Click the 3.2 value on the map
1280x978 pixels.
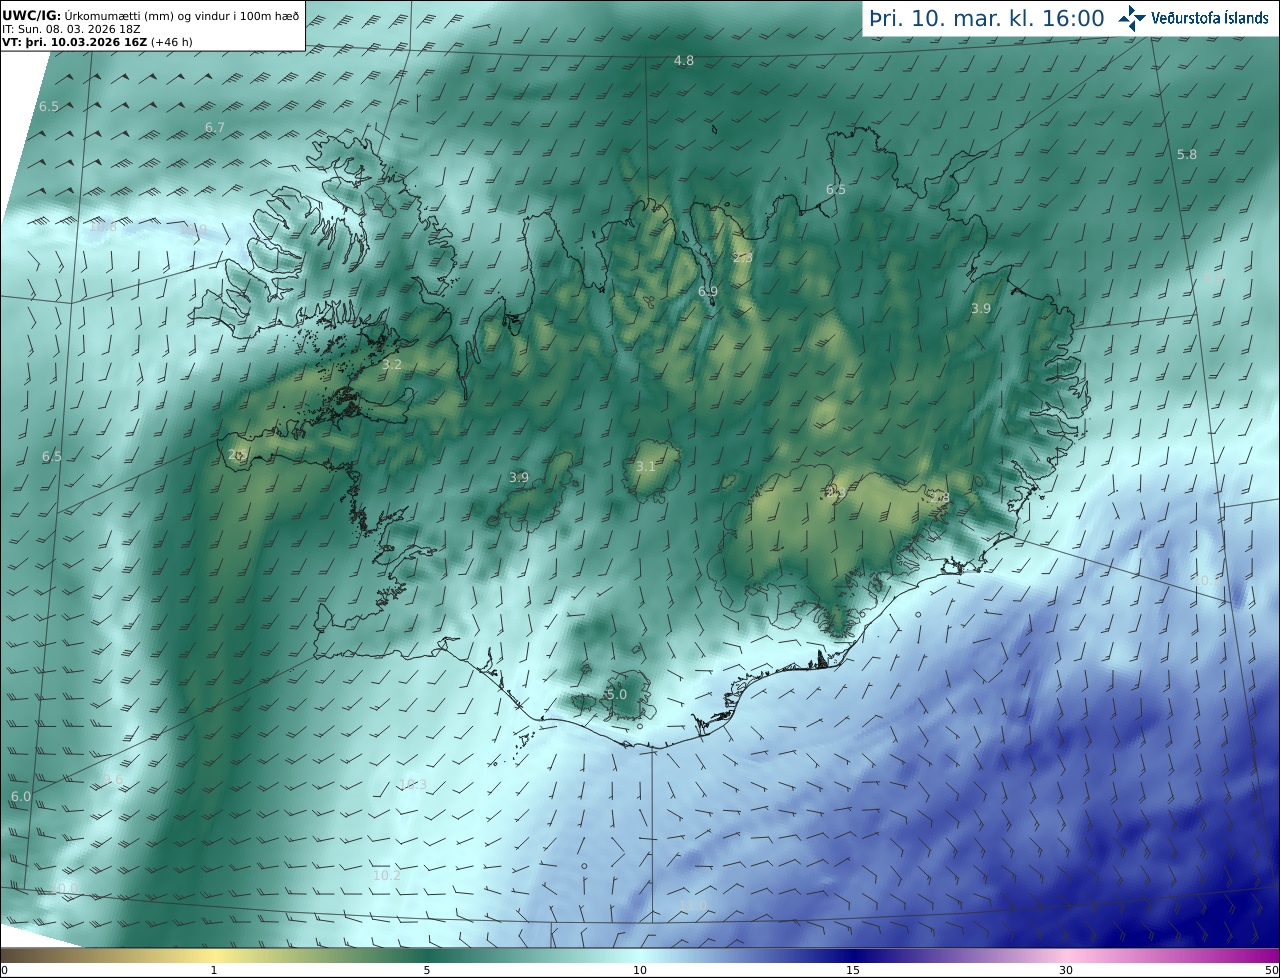(x=392, y=365)
